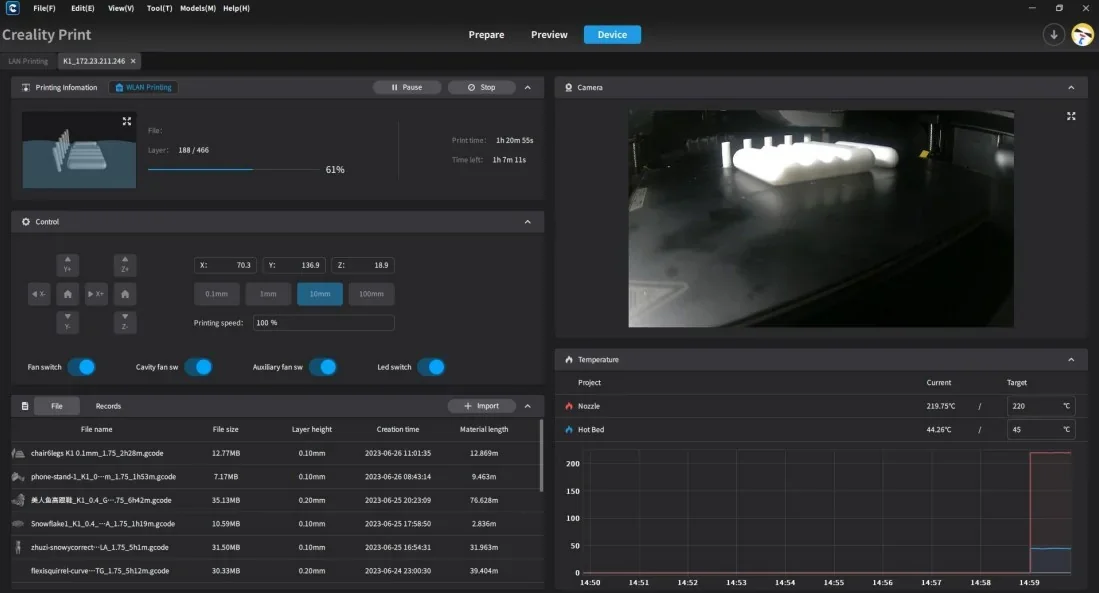Viewport: 1099px width, 593px height.
Task: Collapse the Temperature panel
Action: (x=1070, y=359)
